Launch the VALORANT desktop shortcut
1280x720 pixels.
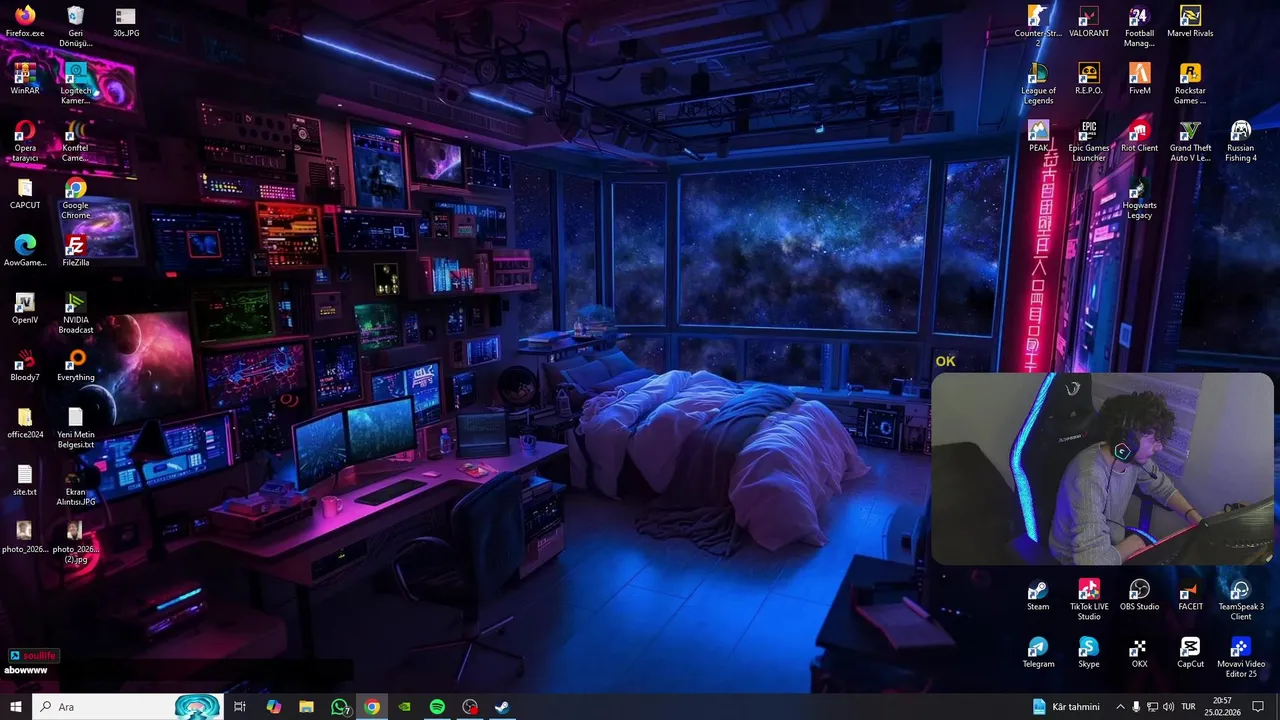click(1089, 21)
